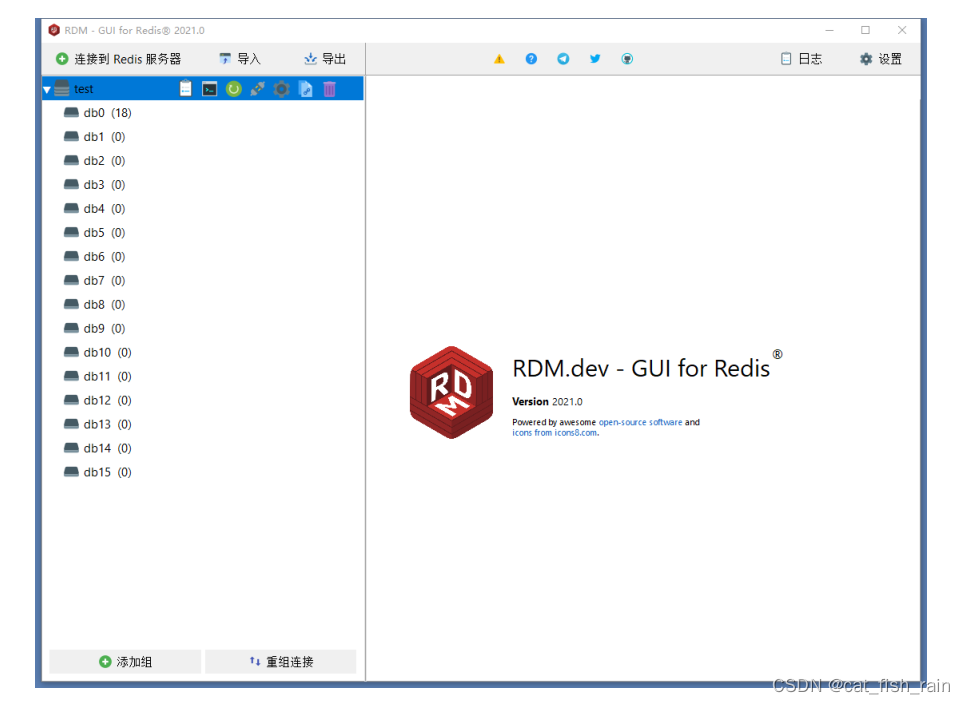Unload/disconnect the test connection via plug icon

click(257, 88)
